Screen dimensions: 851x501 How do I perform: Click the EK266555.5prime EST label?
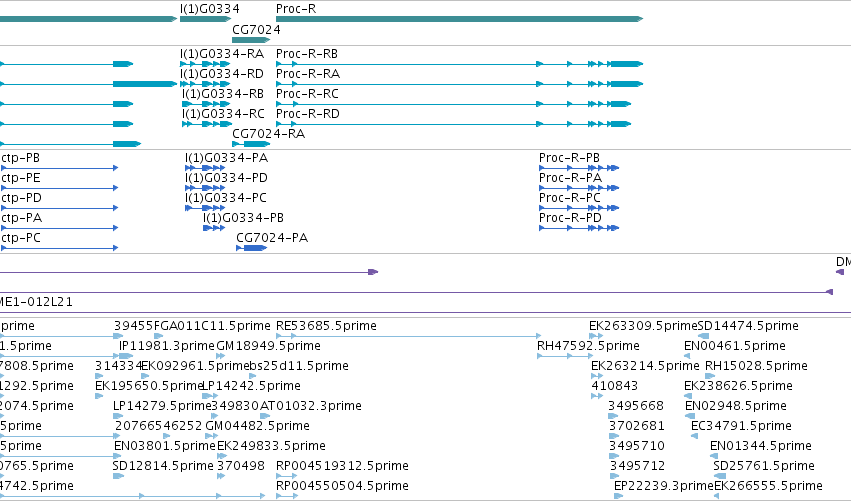[x=769, y=486]
